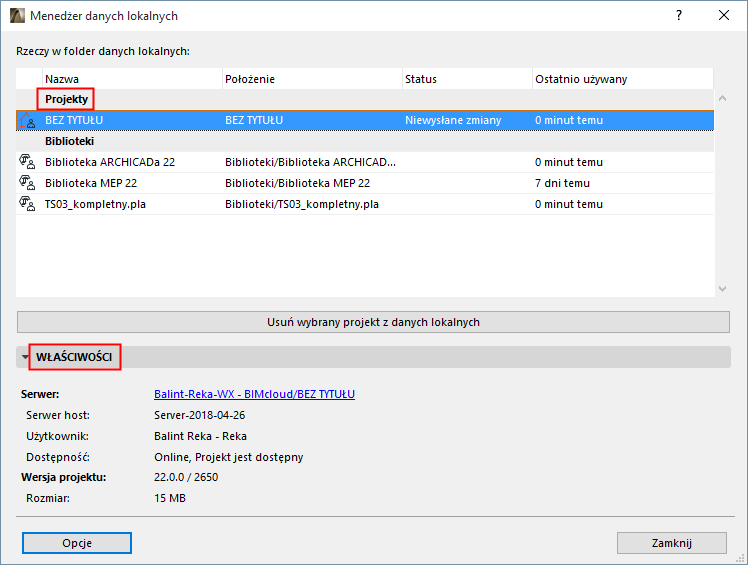Sort the list by the Położenie column

[x=312, y=79]
